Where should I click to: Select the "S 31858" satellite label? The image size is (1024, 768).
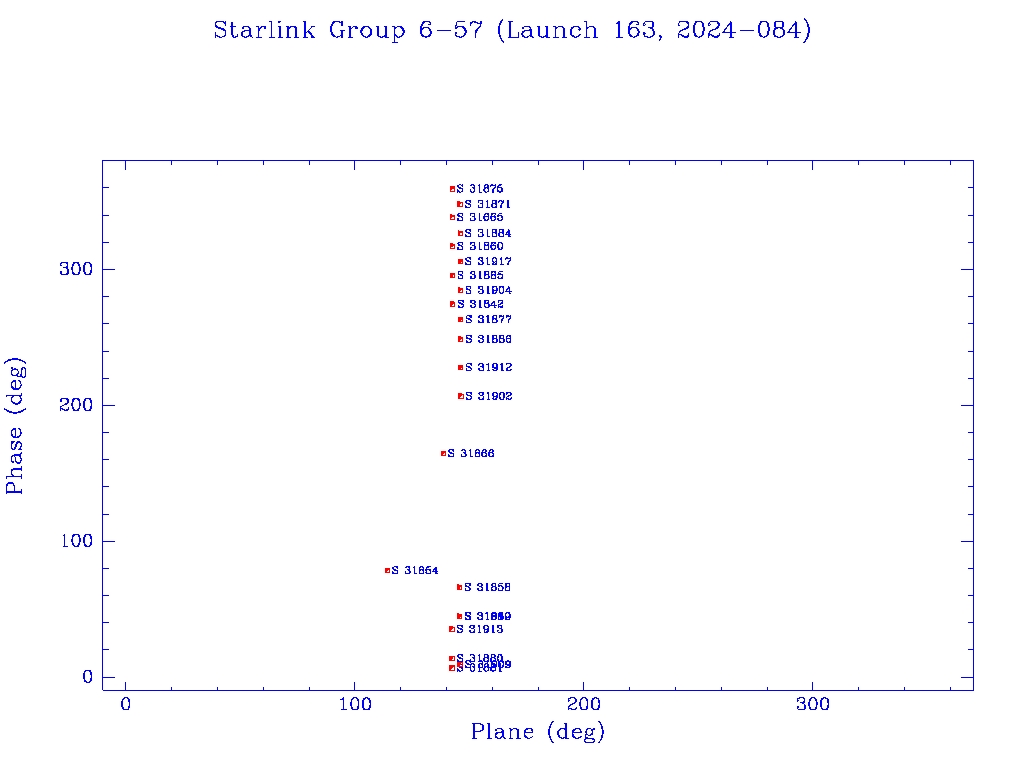click(488, 587)
